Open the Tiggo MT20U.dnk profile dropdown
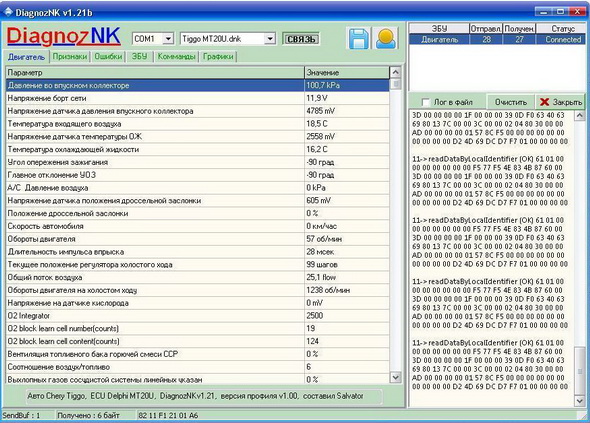This screenshot has height=423, width=590. click(269, 38)
